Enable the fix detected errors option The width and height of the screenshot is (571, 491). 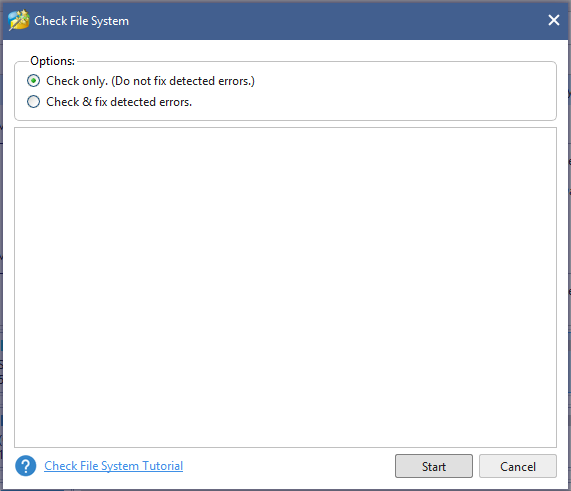coord(34,102)
